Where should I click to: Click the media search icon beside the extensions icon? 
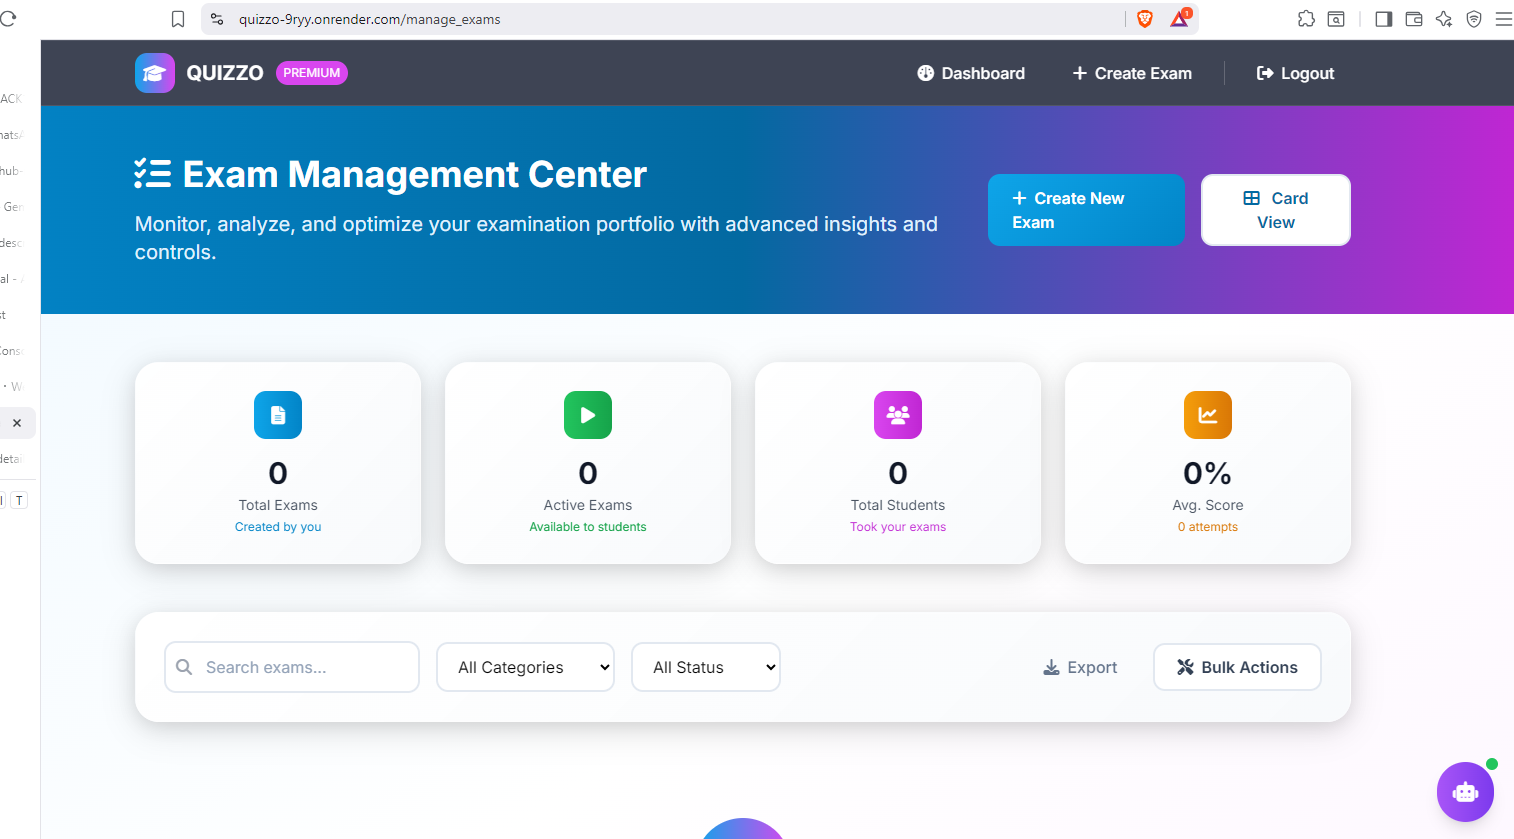click(x=1336, y=19)
